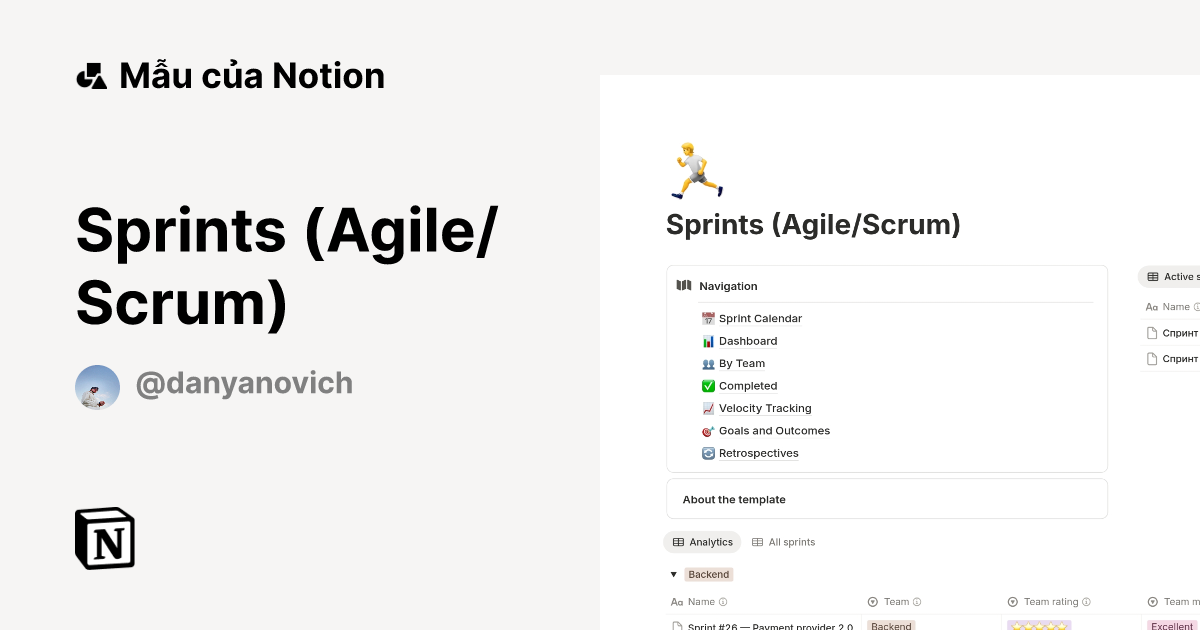Click the Notion logo at bottom left

coord(104,538)
